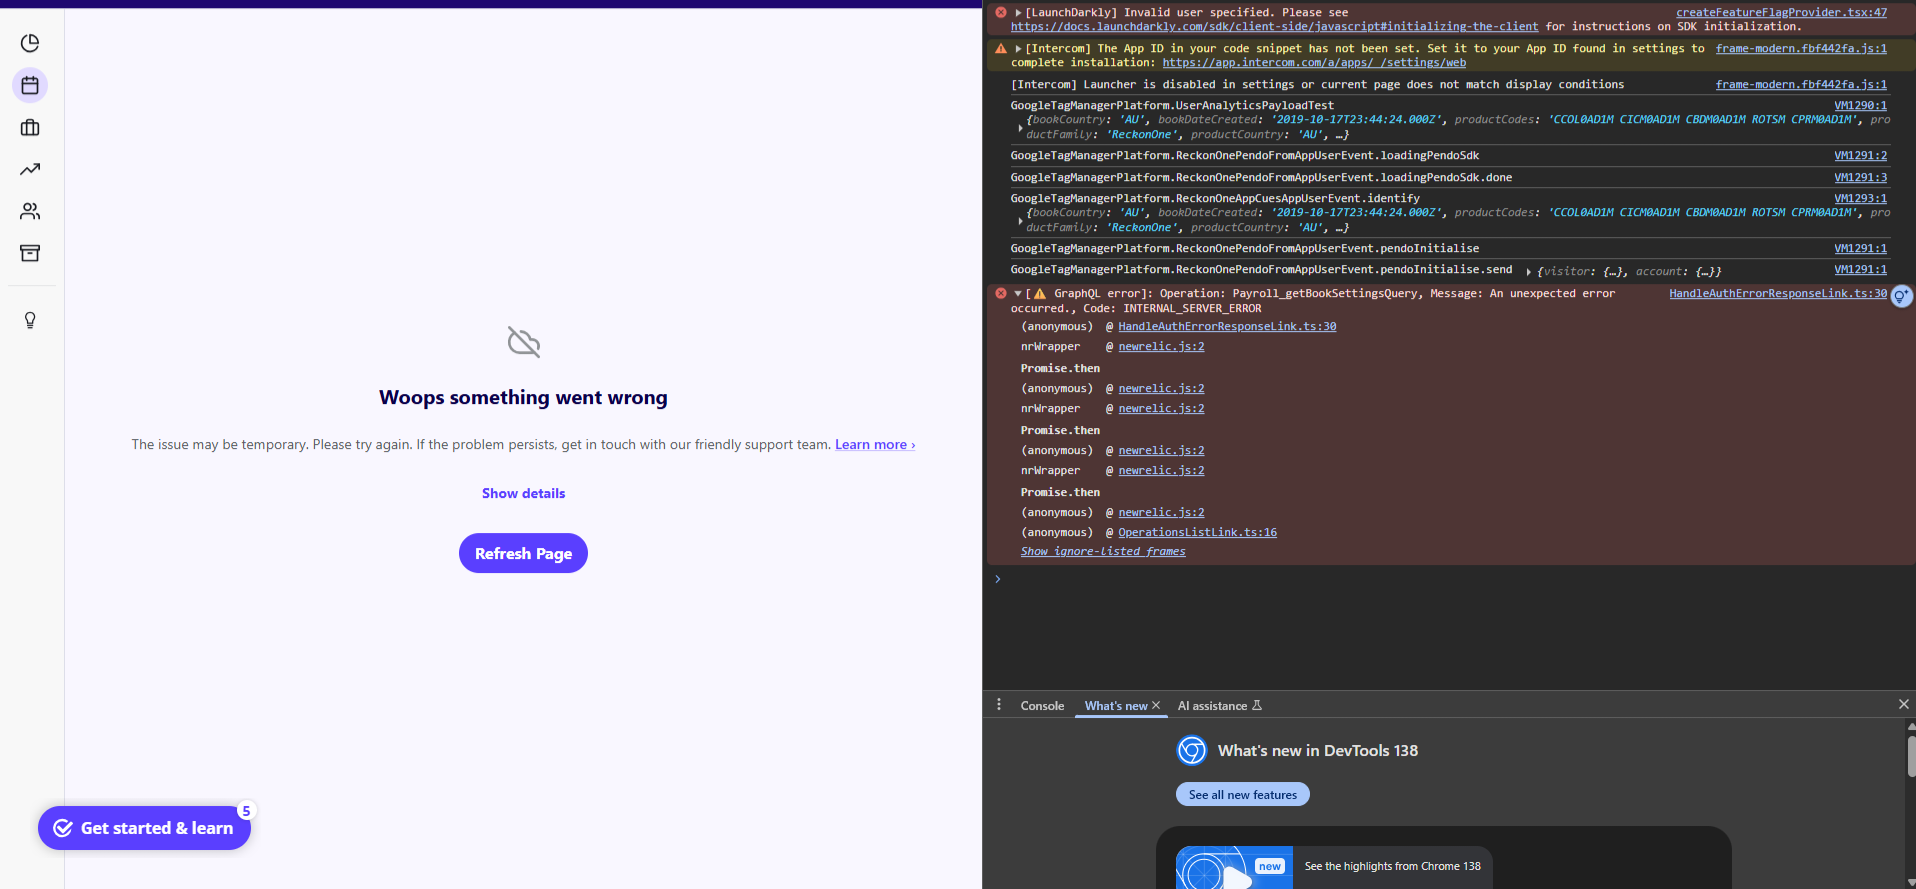Open launchdarkly docs URL in console

(1274, 27)
